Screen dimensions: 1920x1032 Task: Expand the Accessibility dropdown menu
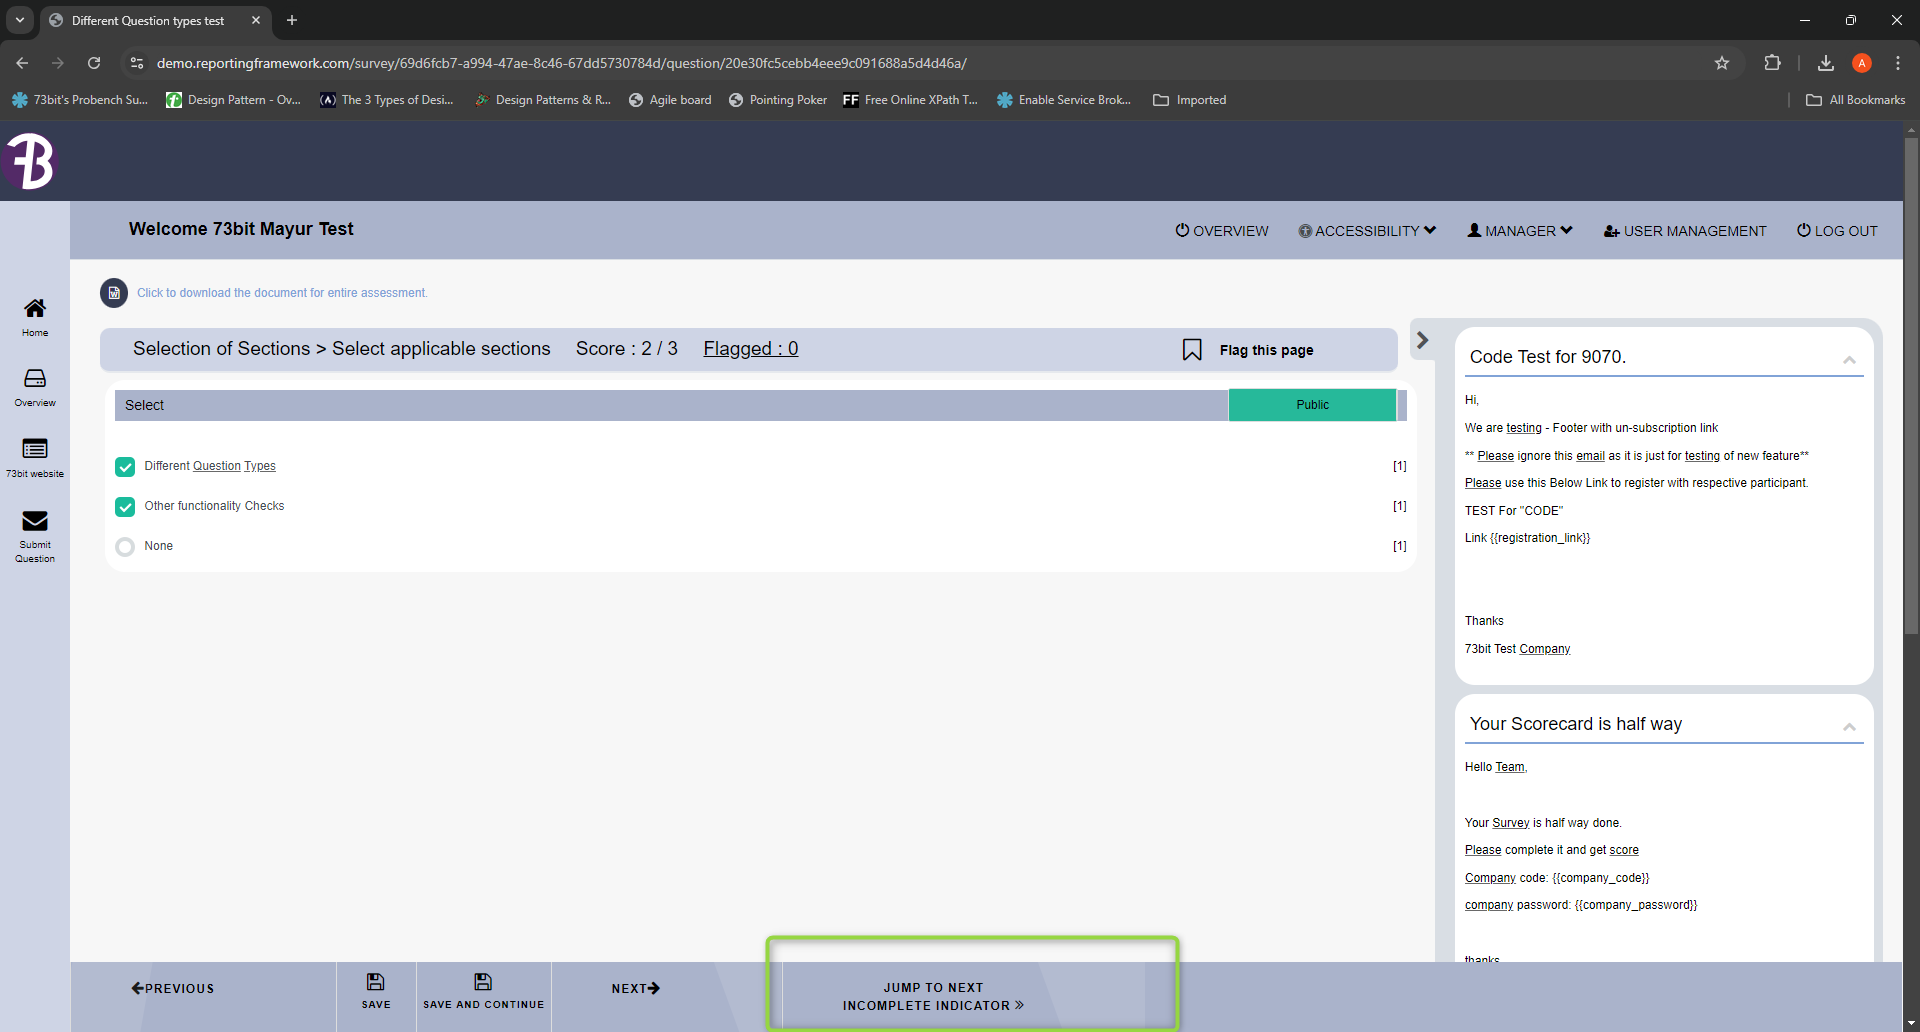pyautogui.click(x=1367, y=231)
